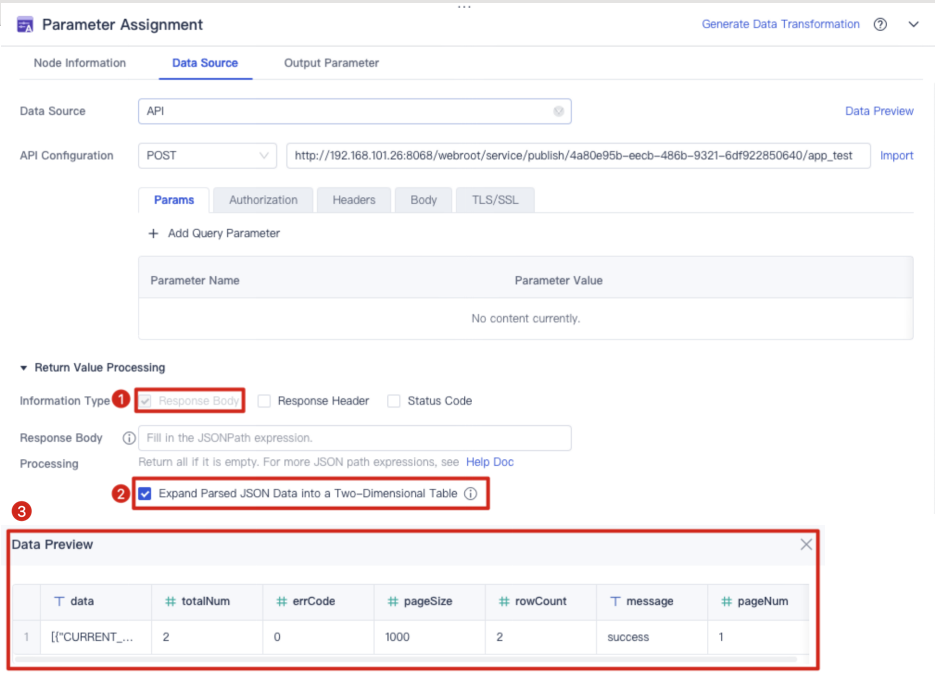Screen dimensions: 935x682
Task: Click the Parameter Assignment node icon
Action: point(26,25)
